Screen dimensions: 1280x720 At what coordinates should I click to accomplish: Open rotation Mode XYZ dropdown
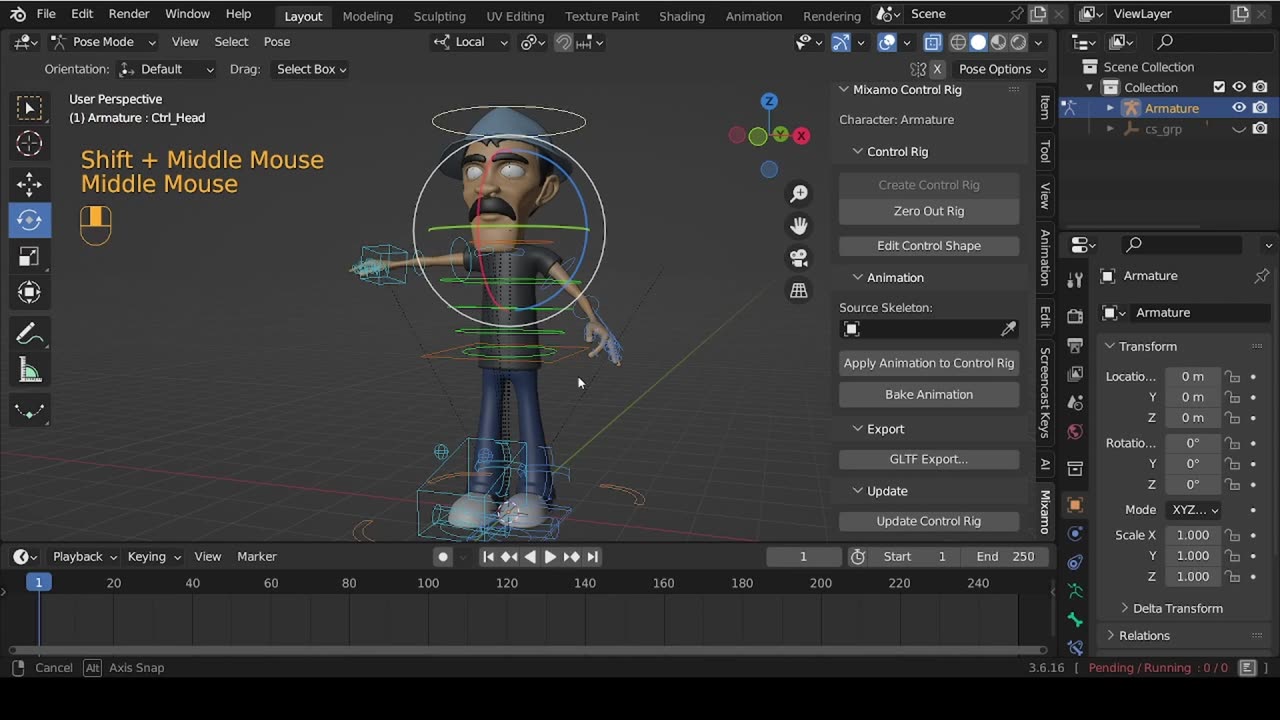click(1195, 510)
